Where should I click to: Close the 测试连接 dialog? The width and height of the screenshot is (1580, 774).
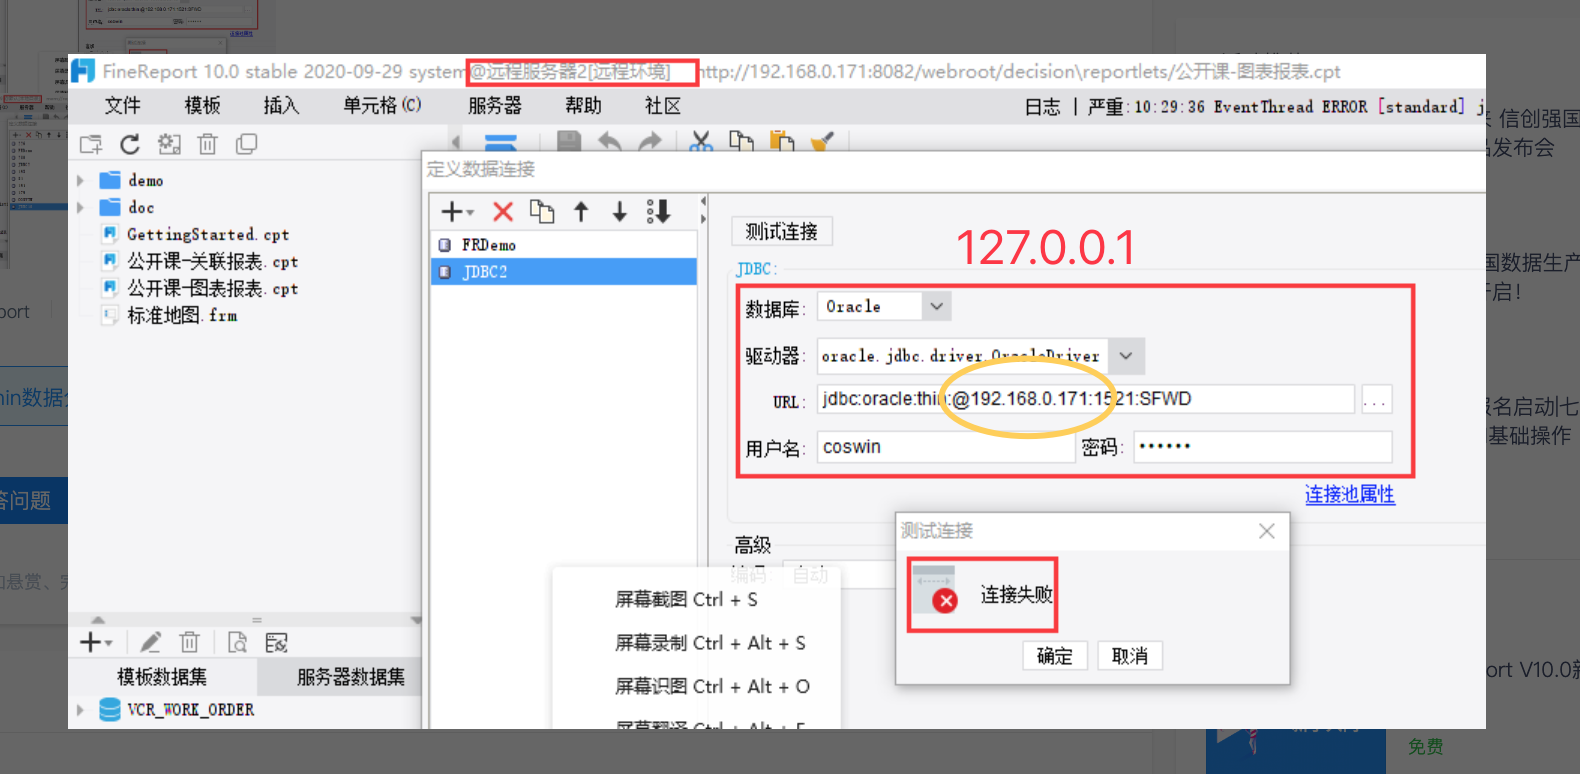1267,531
